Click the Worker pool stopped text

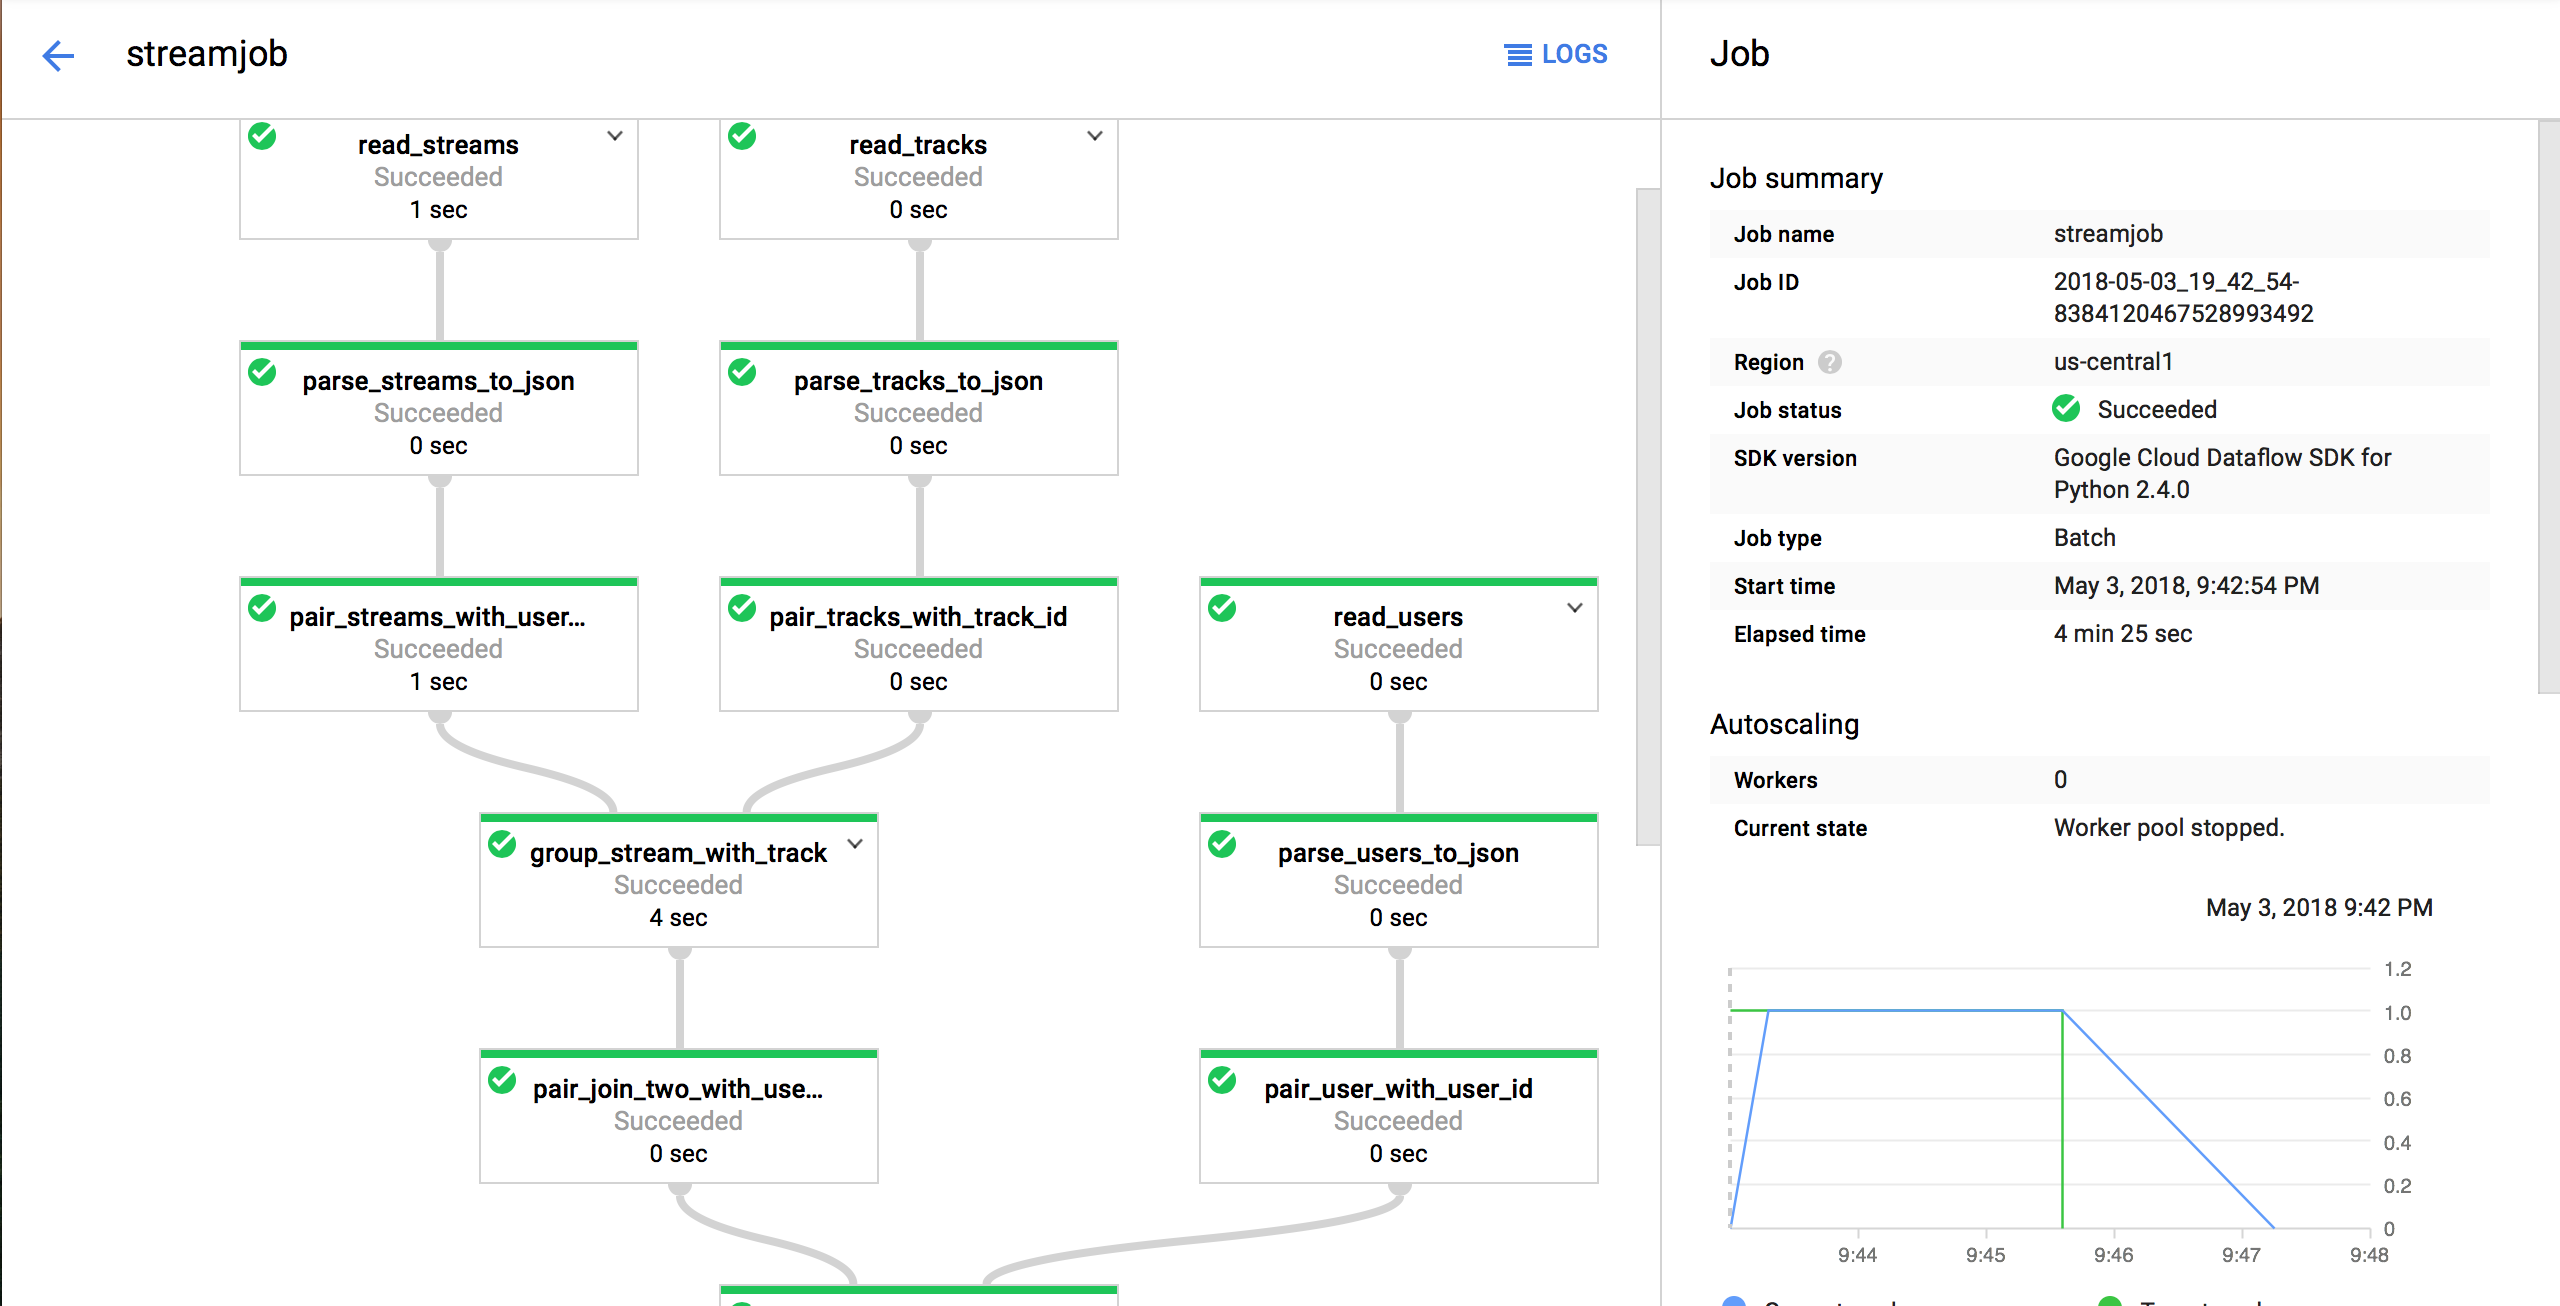(x=2169, y=828)
